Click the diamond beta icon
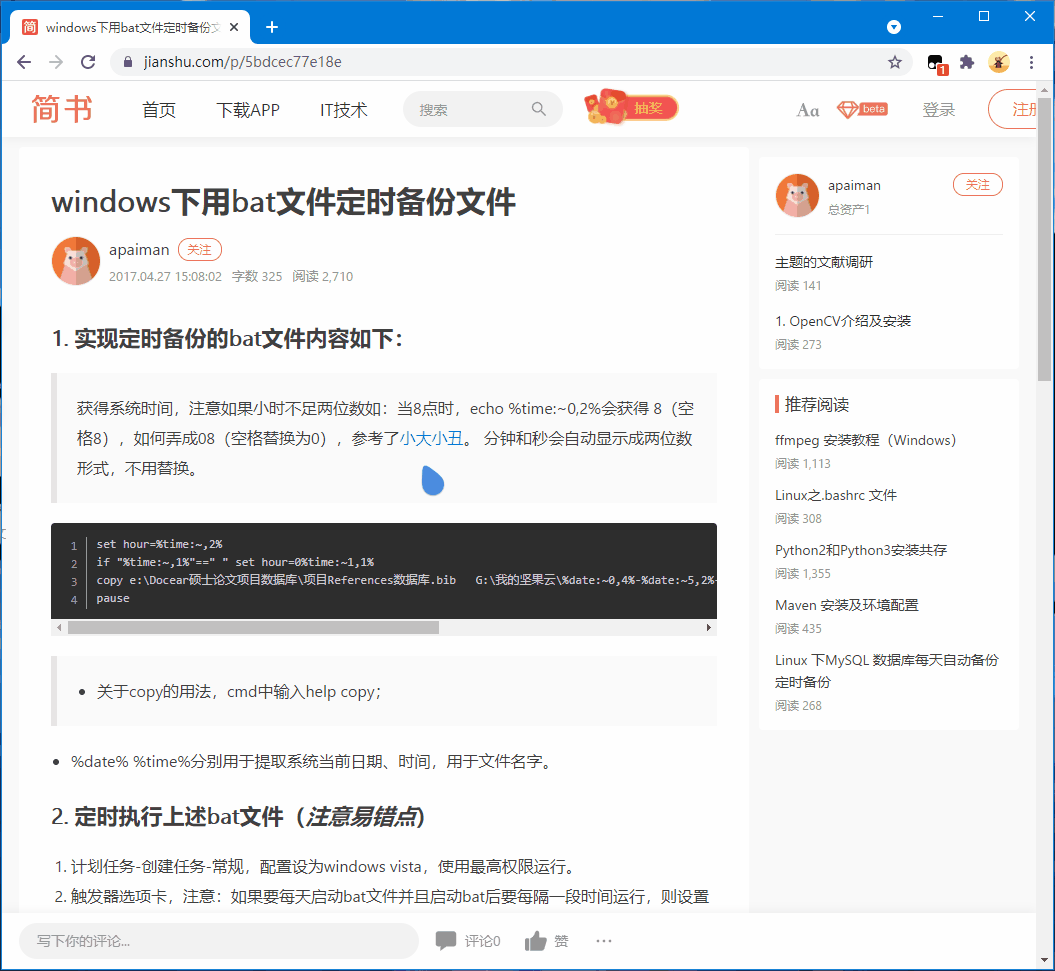This screenshot has width=1055, height=971. (x=862, y=109)
